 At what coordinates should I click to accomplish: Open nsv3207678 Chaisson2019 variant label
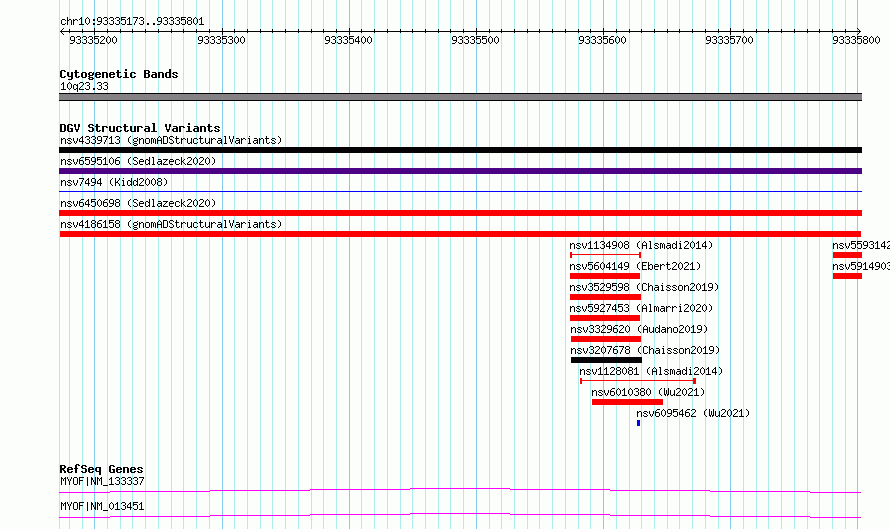(645, 350)
